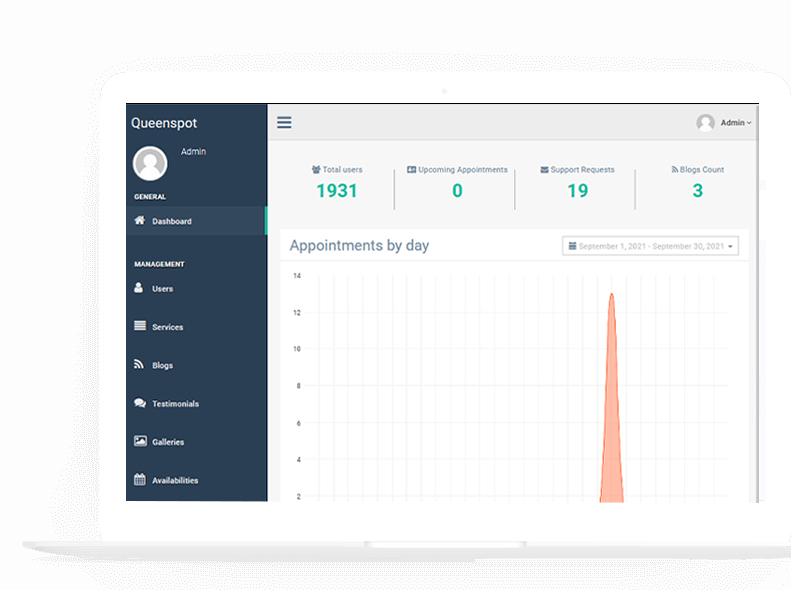Viewport: 791px width, 590px height.
Task: Toggle the hamburger sidebar menu
Action: [284, 123]
